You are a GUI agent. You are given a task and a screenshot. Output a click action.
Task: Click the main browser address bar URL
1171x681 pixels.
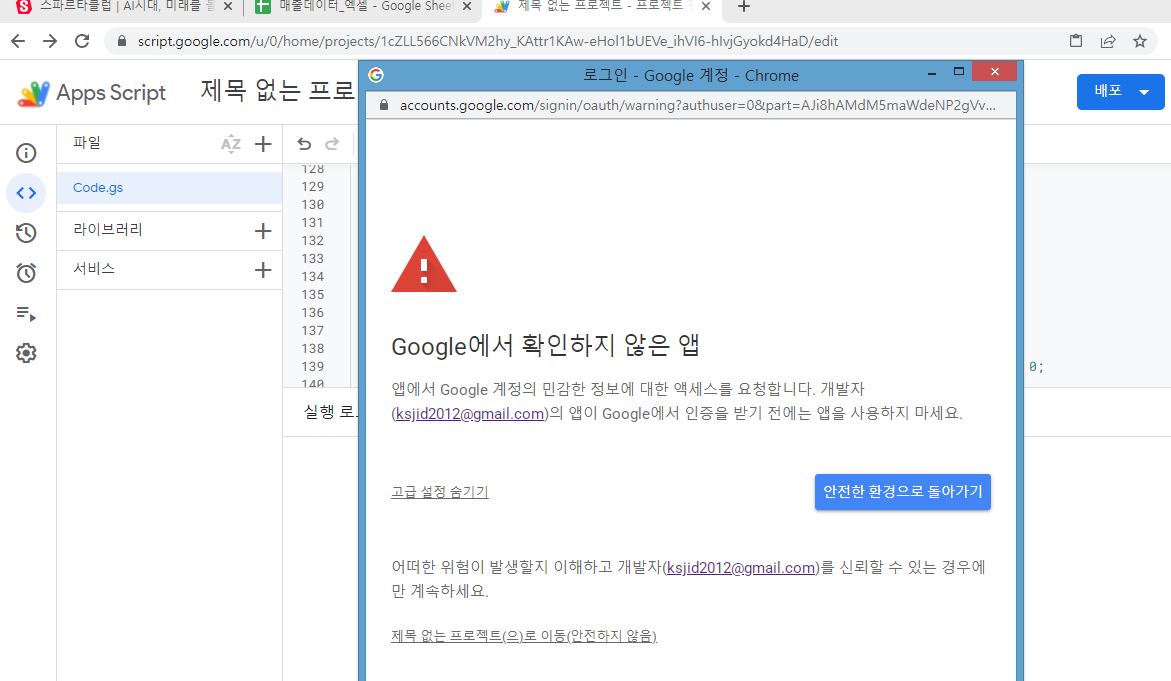point(488,41)
